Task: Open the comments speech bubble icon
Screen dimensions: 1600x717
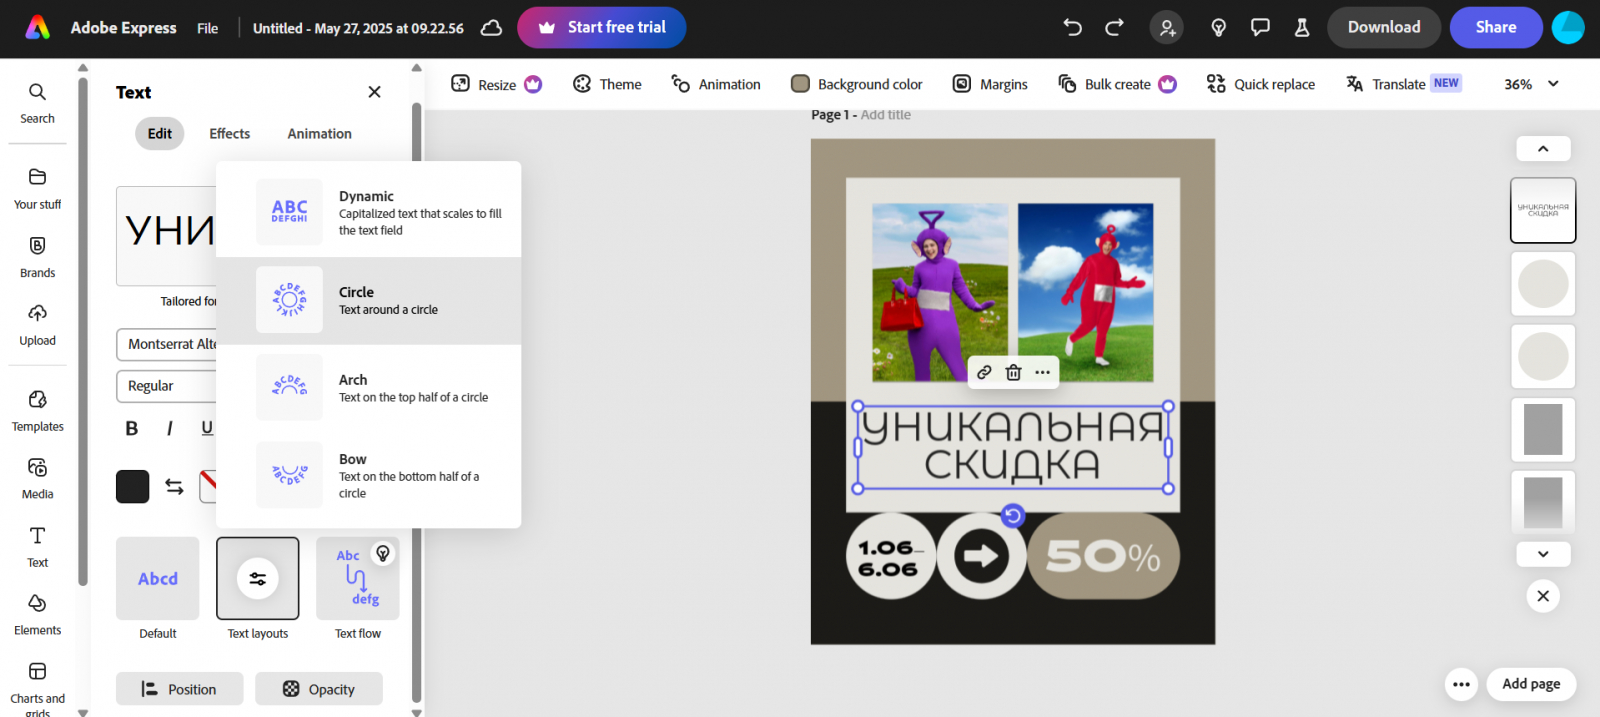Action: coord(1260,27)
